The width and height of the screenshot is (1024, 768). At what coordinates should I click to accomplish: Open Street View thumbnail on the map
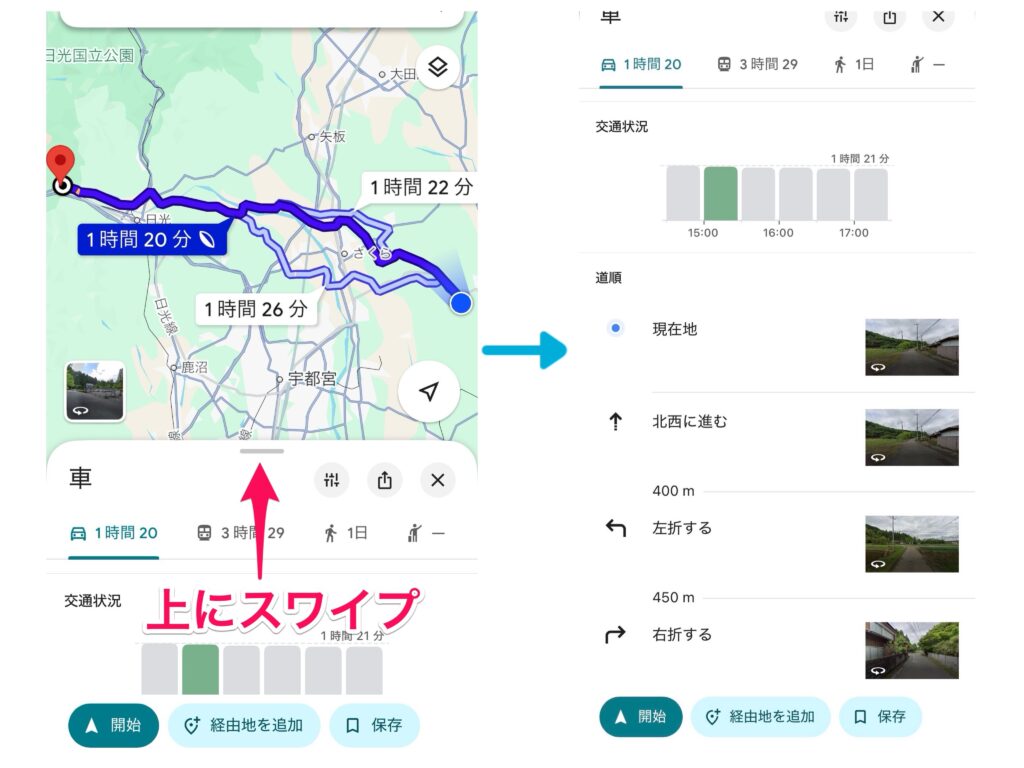[x=95, y=391]
